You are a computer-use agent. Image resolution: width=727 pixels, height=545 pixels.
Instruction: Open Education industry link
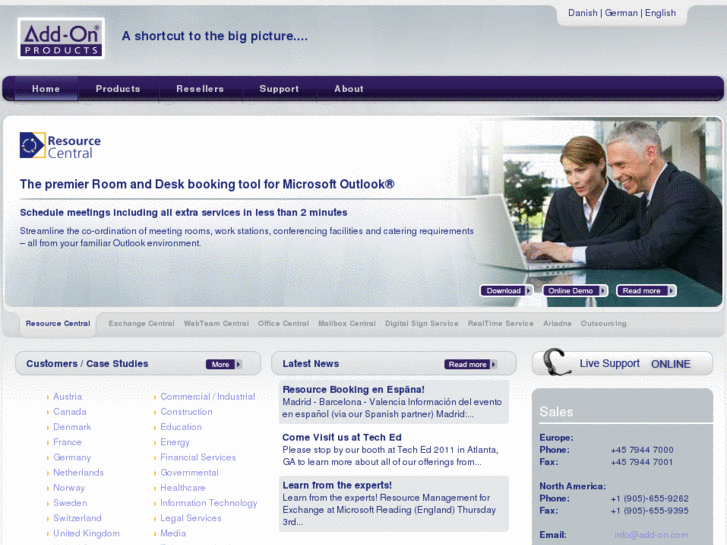pos(181,427)
